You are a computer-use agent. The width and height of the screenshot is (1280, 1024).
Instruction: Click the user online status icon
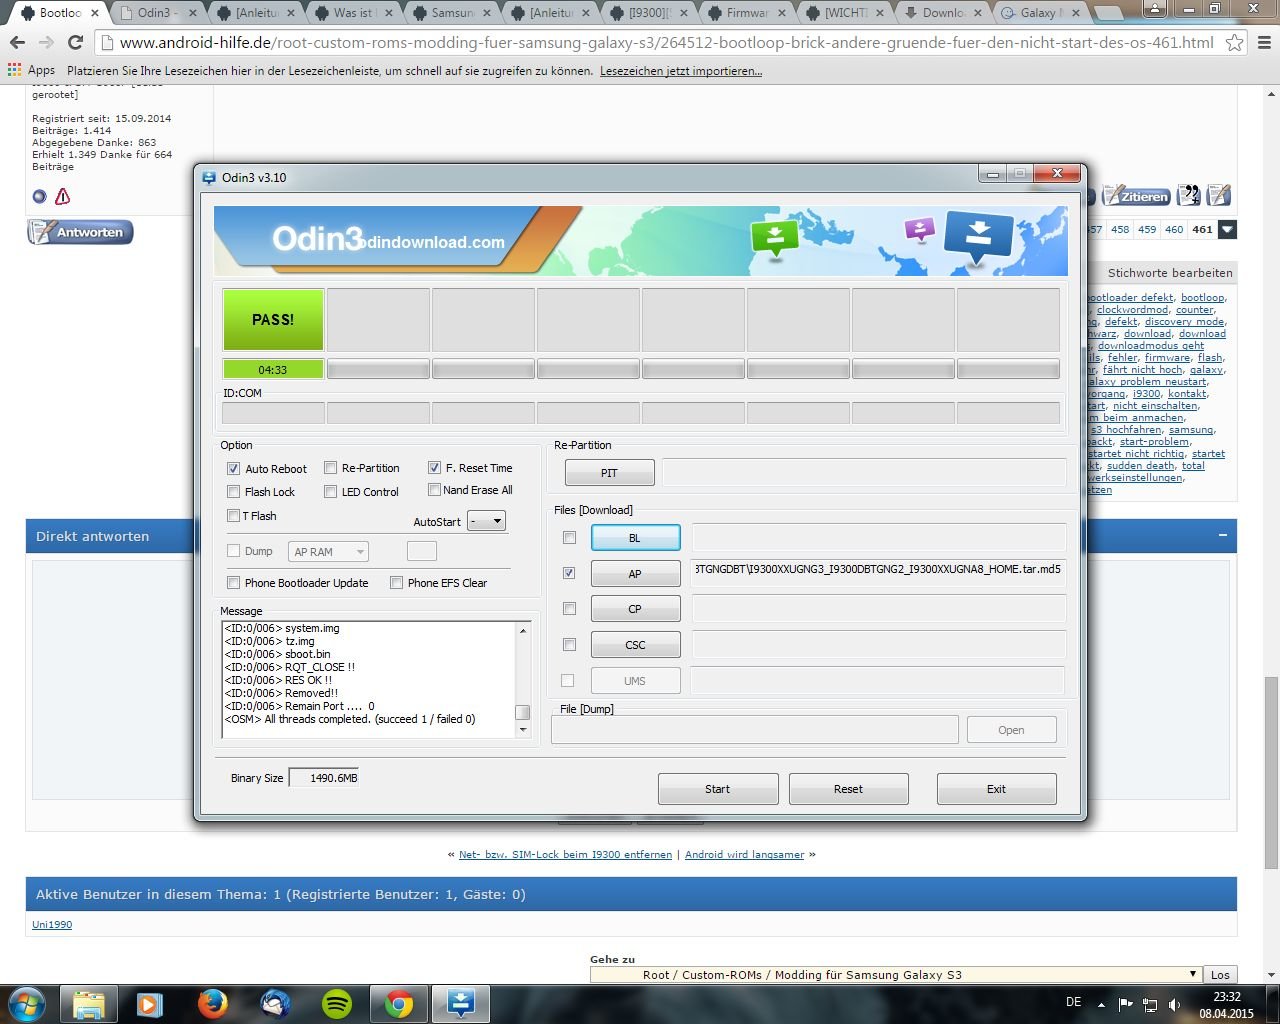pyautogui.click(x=39, y=197)
